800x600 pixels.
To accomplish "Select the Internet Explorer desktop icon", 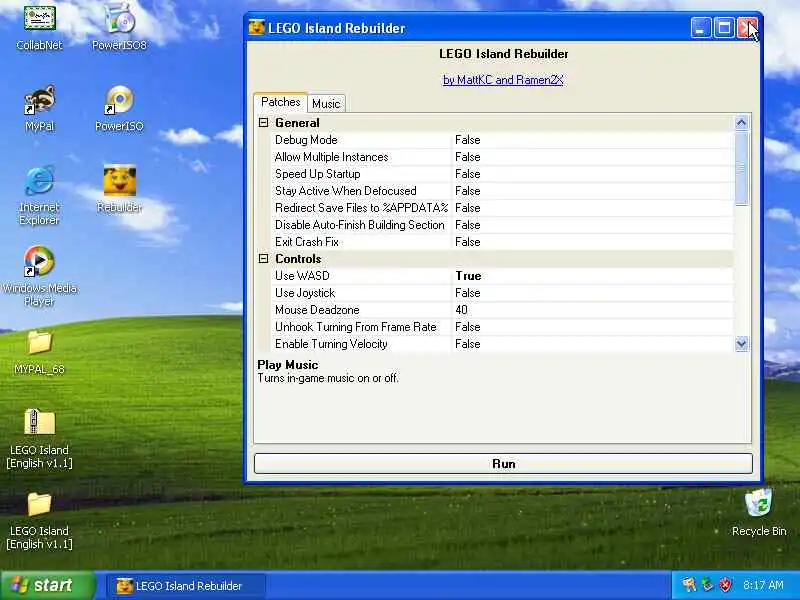I will pyautogui.click(x=39, y=181).
